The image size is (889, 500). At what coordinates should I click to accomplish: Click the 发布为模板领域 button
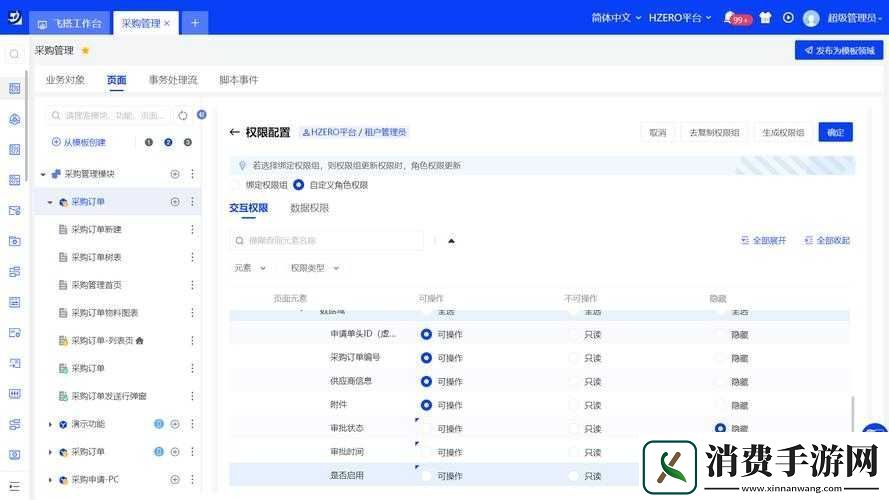pyautogui.click(x=839, y=50)
